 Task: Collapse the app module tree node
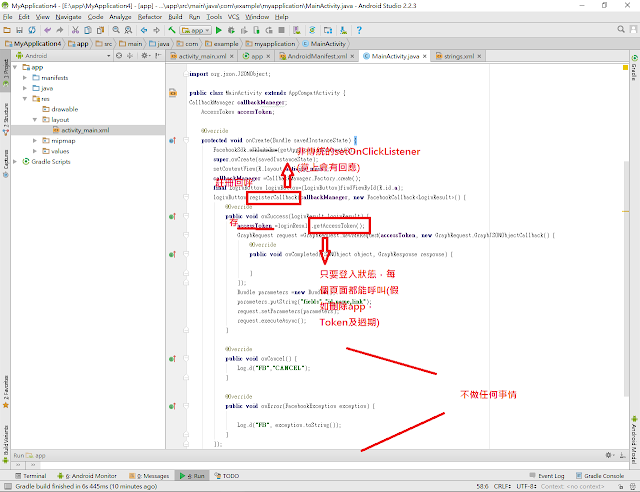point(15,67)
